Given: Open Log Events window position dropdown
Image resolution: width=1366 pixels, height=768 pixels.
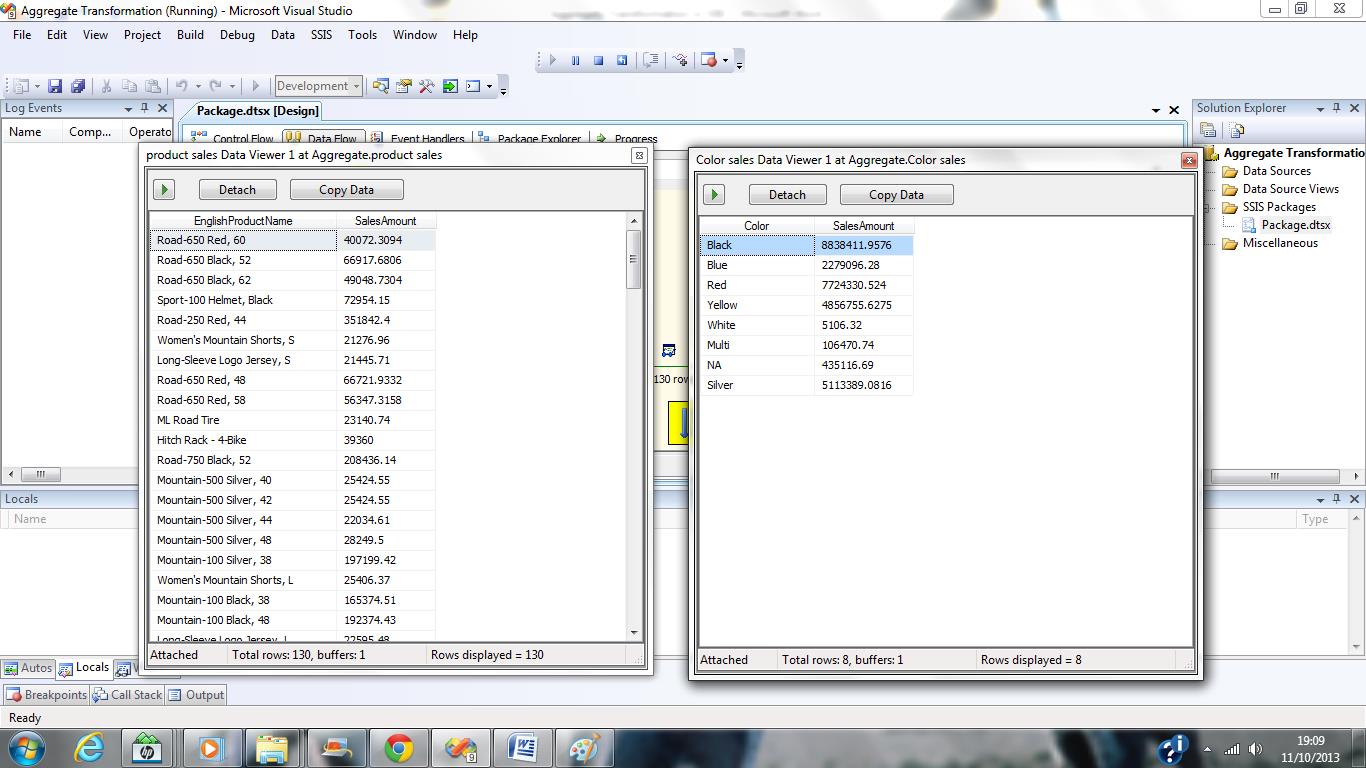Looking at the screenshot, I should 128,108.
